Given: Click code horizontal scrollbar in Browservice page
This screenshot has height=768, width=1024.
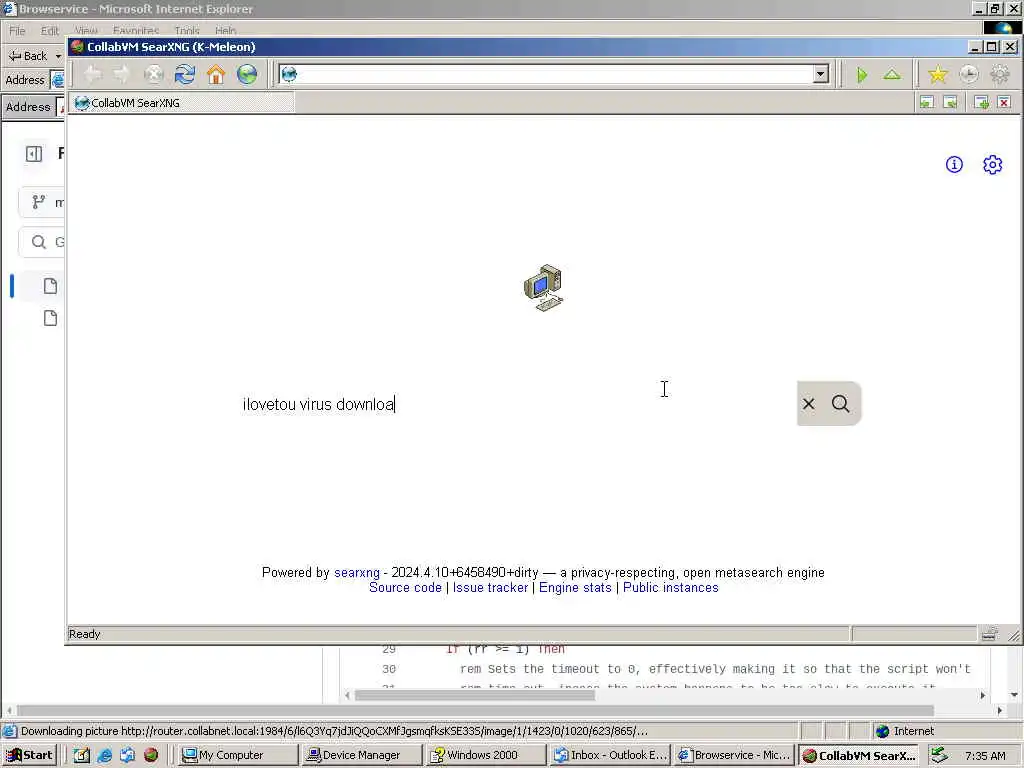Looking at the screenshot, I should click(475, 695).
